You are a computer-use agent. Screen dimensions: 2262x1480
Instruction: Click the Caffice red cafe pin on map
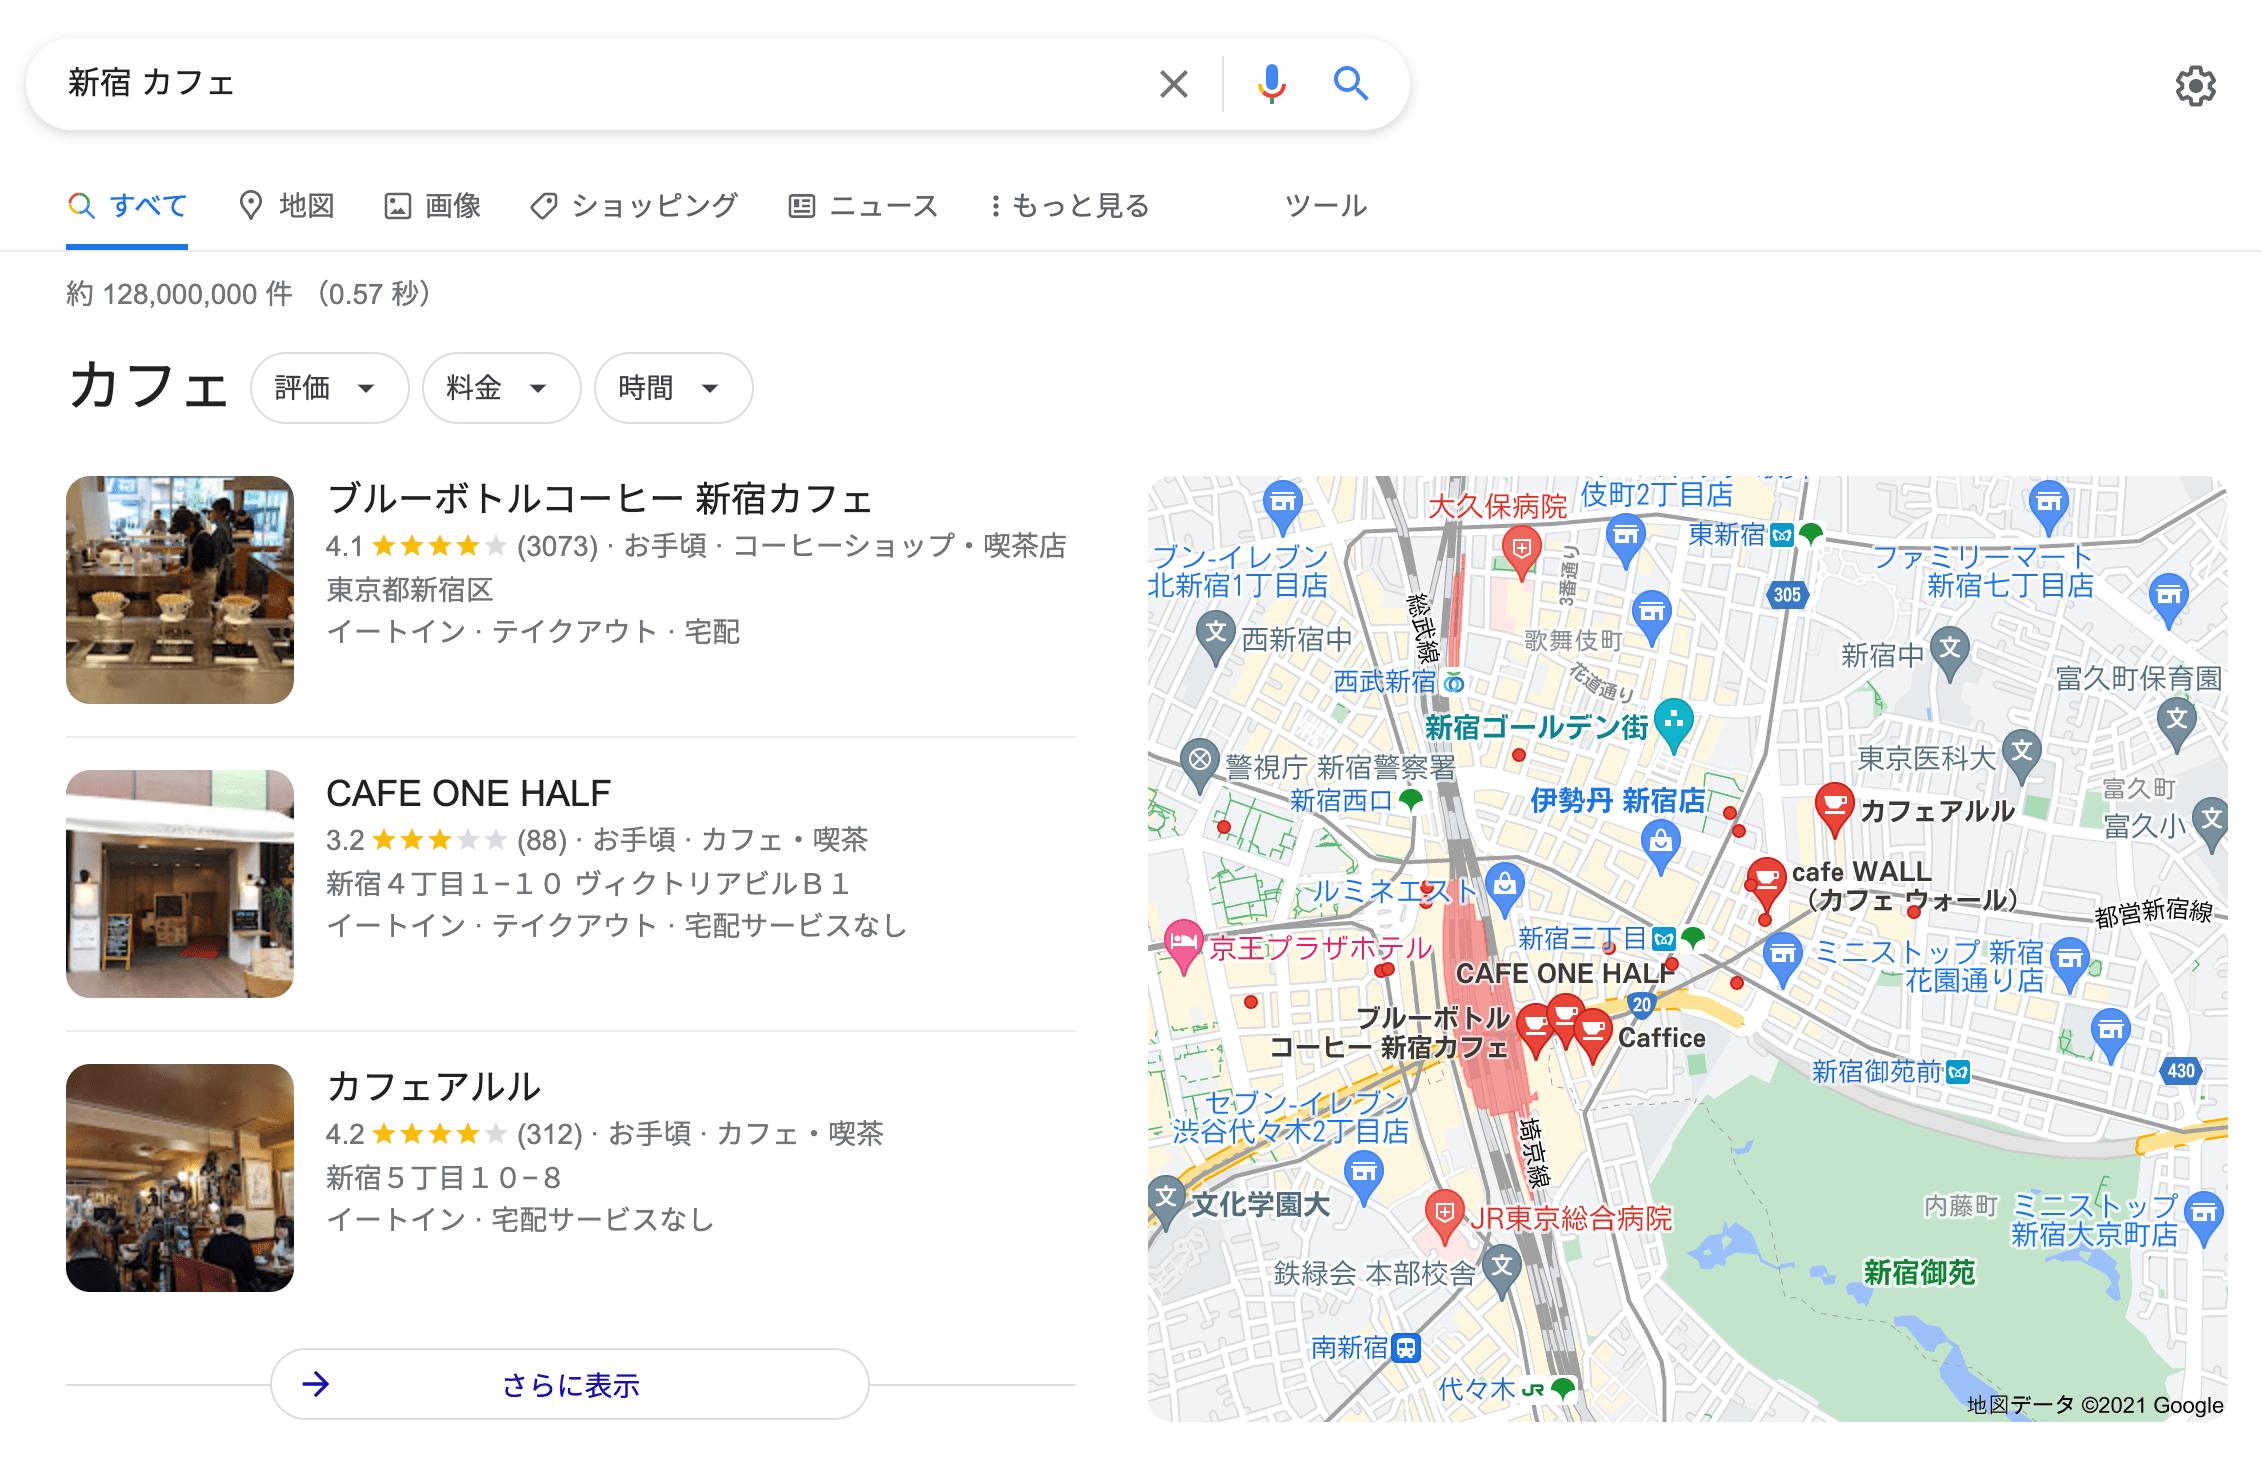coord(1593,1034)
